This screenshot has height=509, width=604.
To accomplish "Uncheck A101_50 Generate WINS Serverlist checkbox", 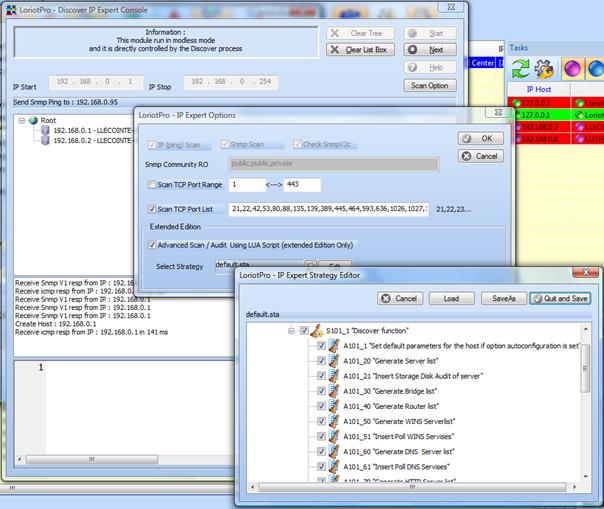I will (x=321, y=421).
